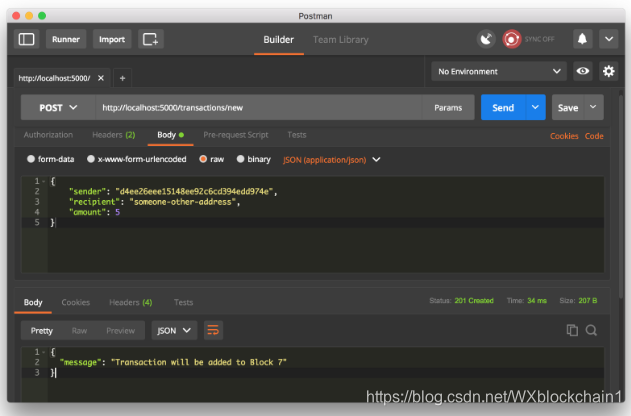The height and width of the screenshot is (416, 631).
Task: Open the Params editor
Action: point(448,107)
